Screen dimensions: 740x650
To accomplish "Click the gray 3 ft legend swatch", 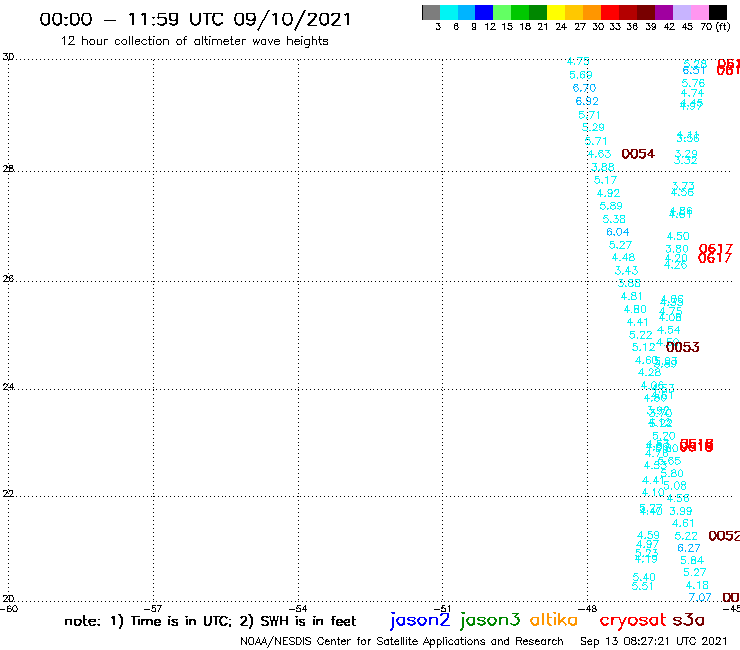I will pos(431,12).
